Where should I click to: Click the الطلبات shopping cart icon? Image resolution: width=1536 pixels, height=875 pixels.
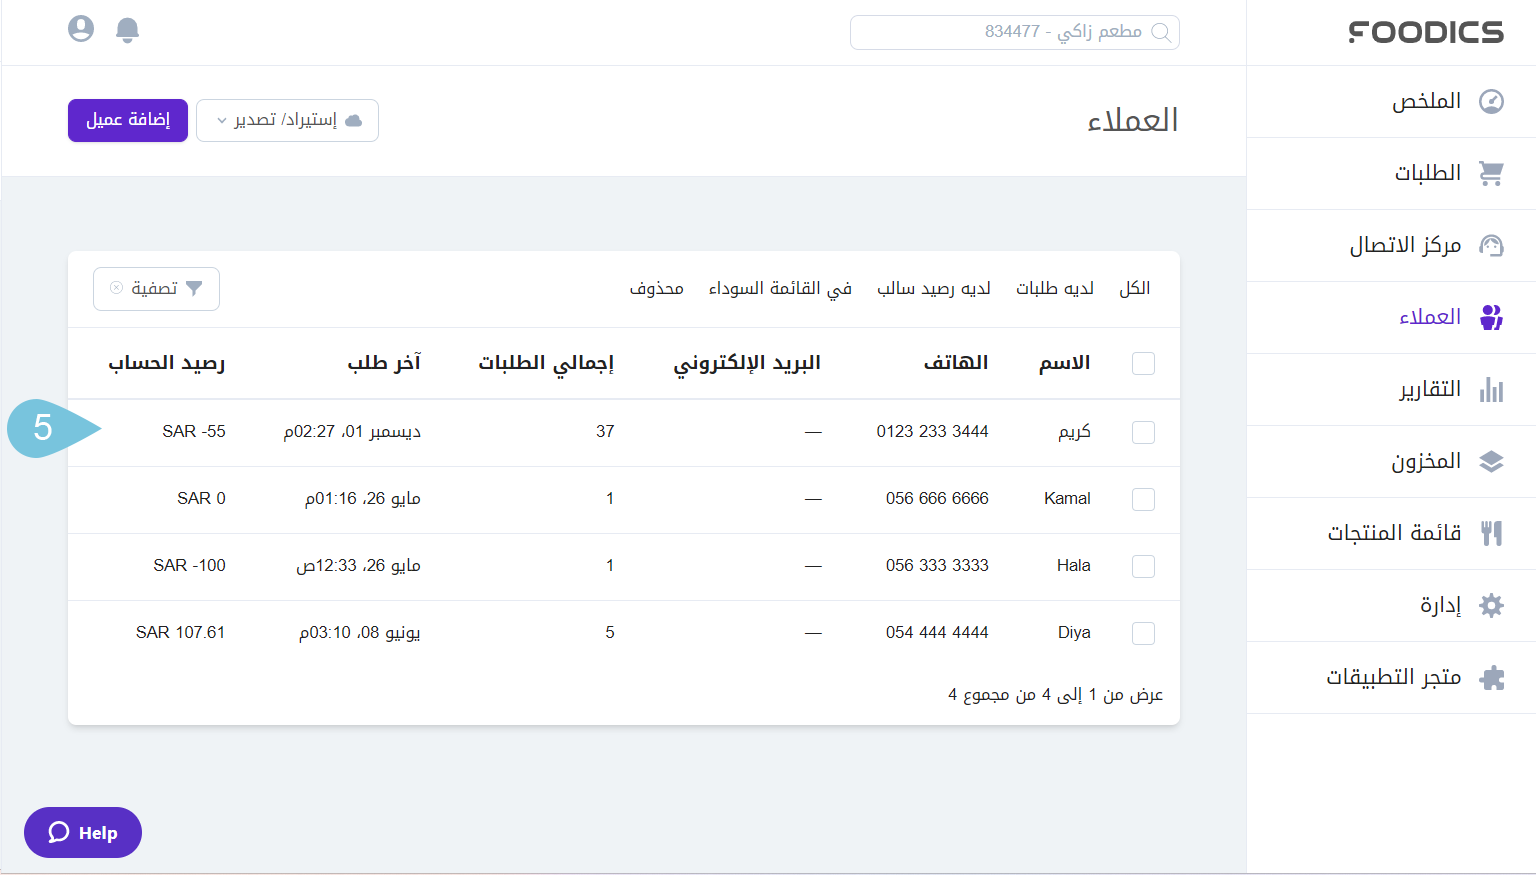(1491, 173)
